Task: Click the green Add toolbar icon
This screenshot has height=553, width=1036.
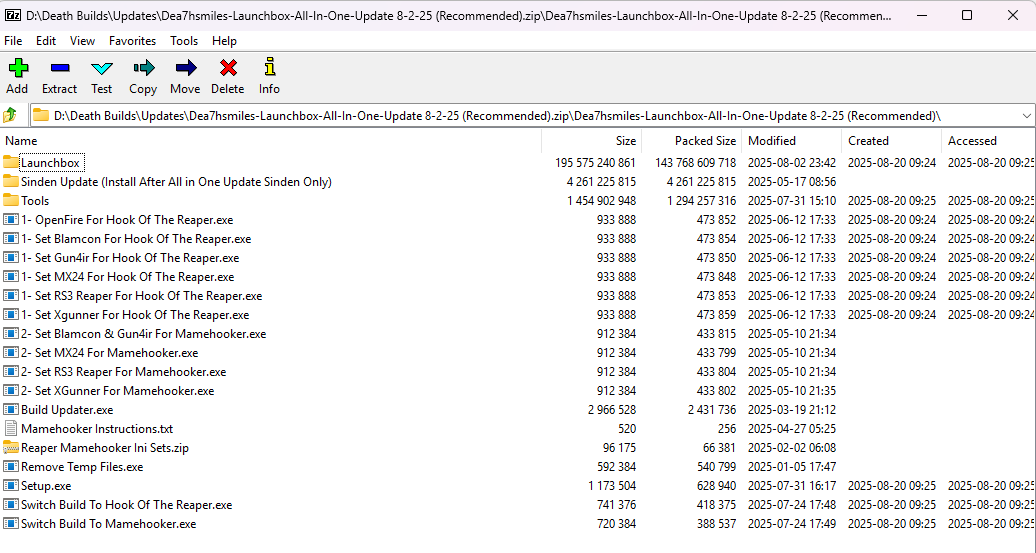Action: 17,68
